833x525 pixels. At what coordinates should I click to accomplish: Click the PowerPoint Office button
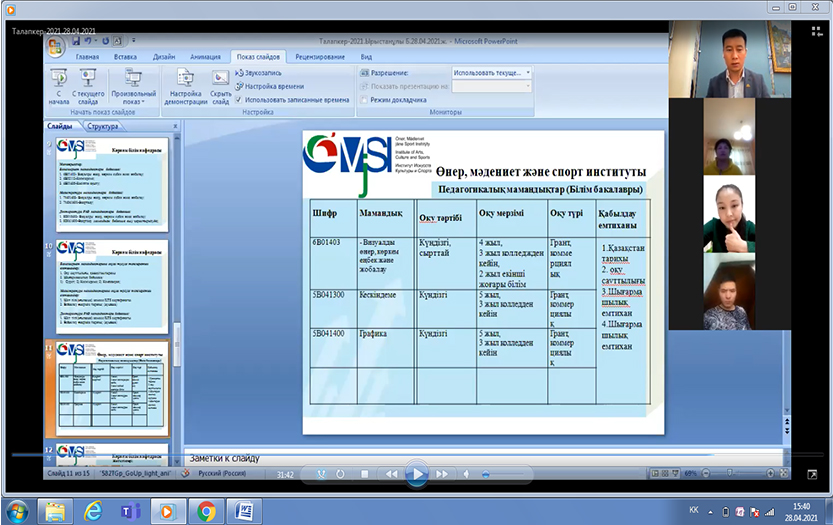pyautogui.click(x=55, y=47)
